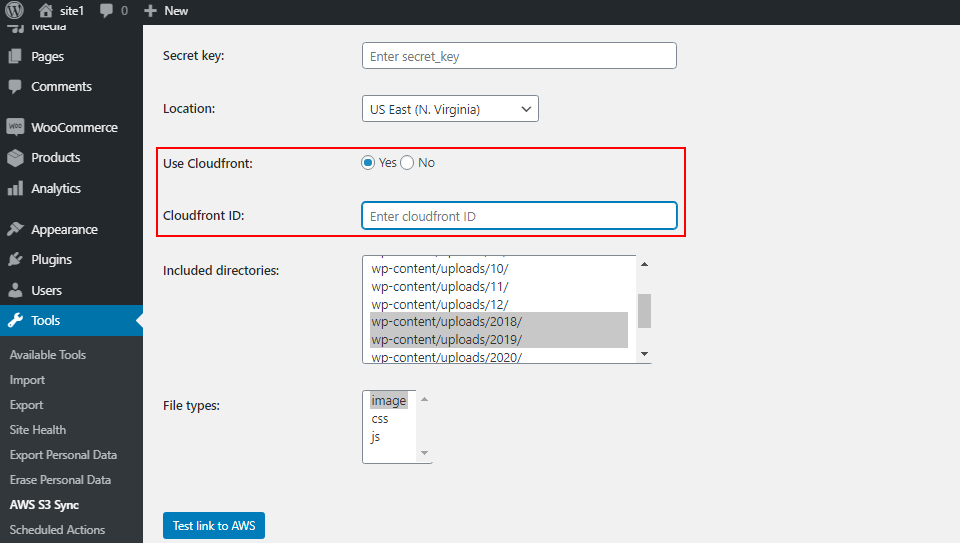Focus the Cloudfront ID input field
The image size is (960, 543).
(519, 215)
